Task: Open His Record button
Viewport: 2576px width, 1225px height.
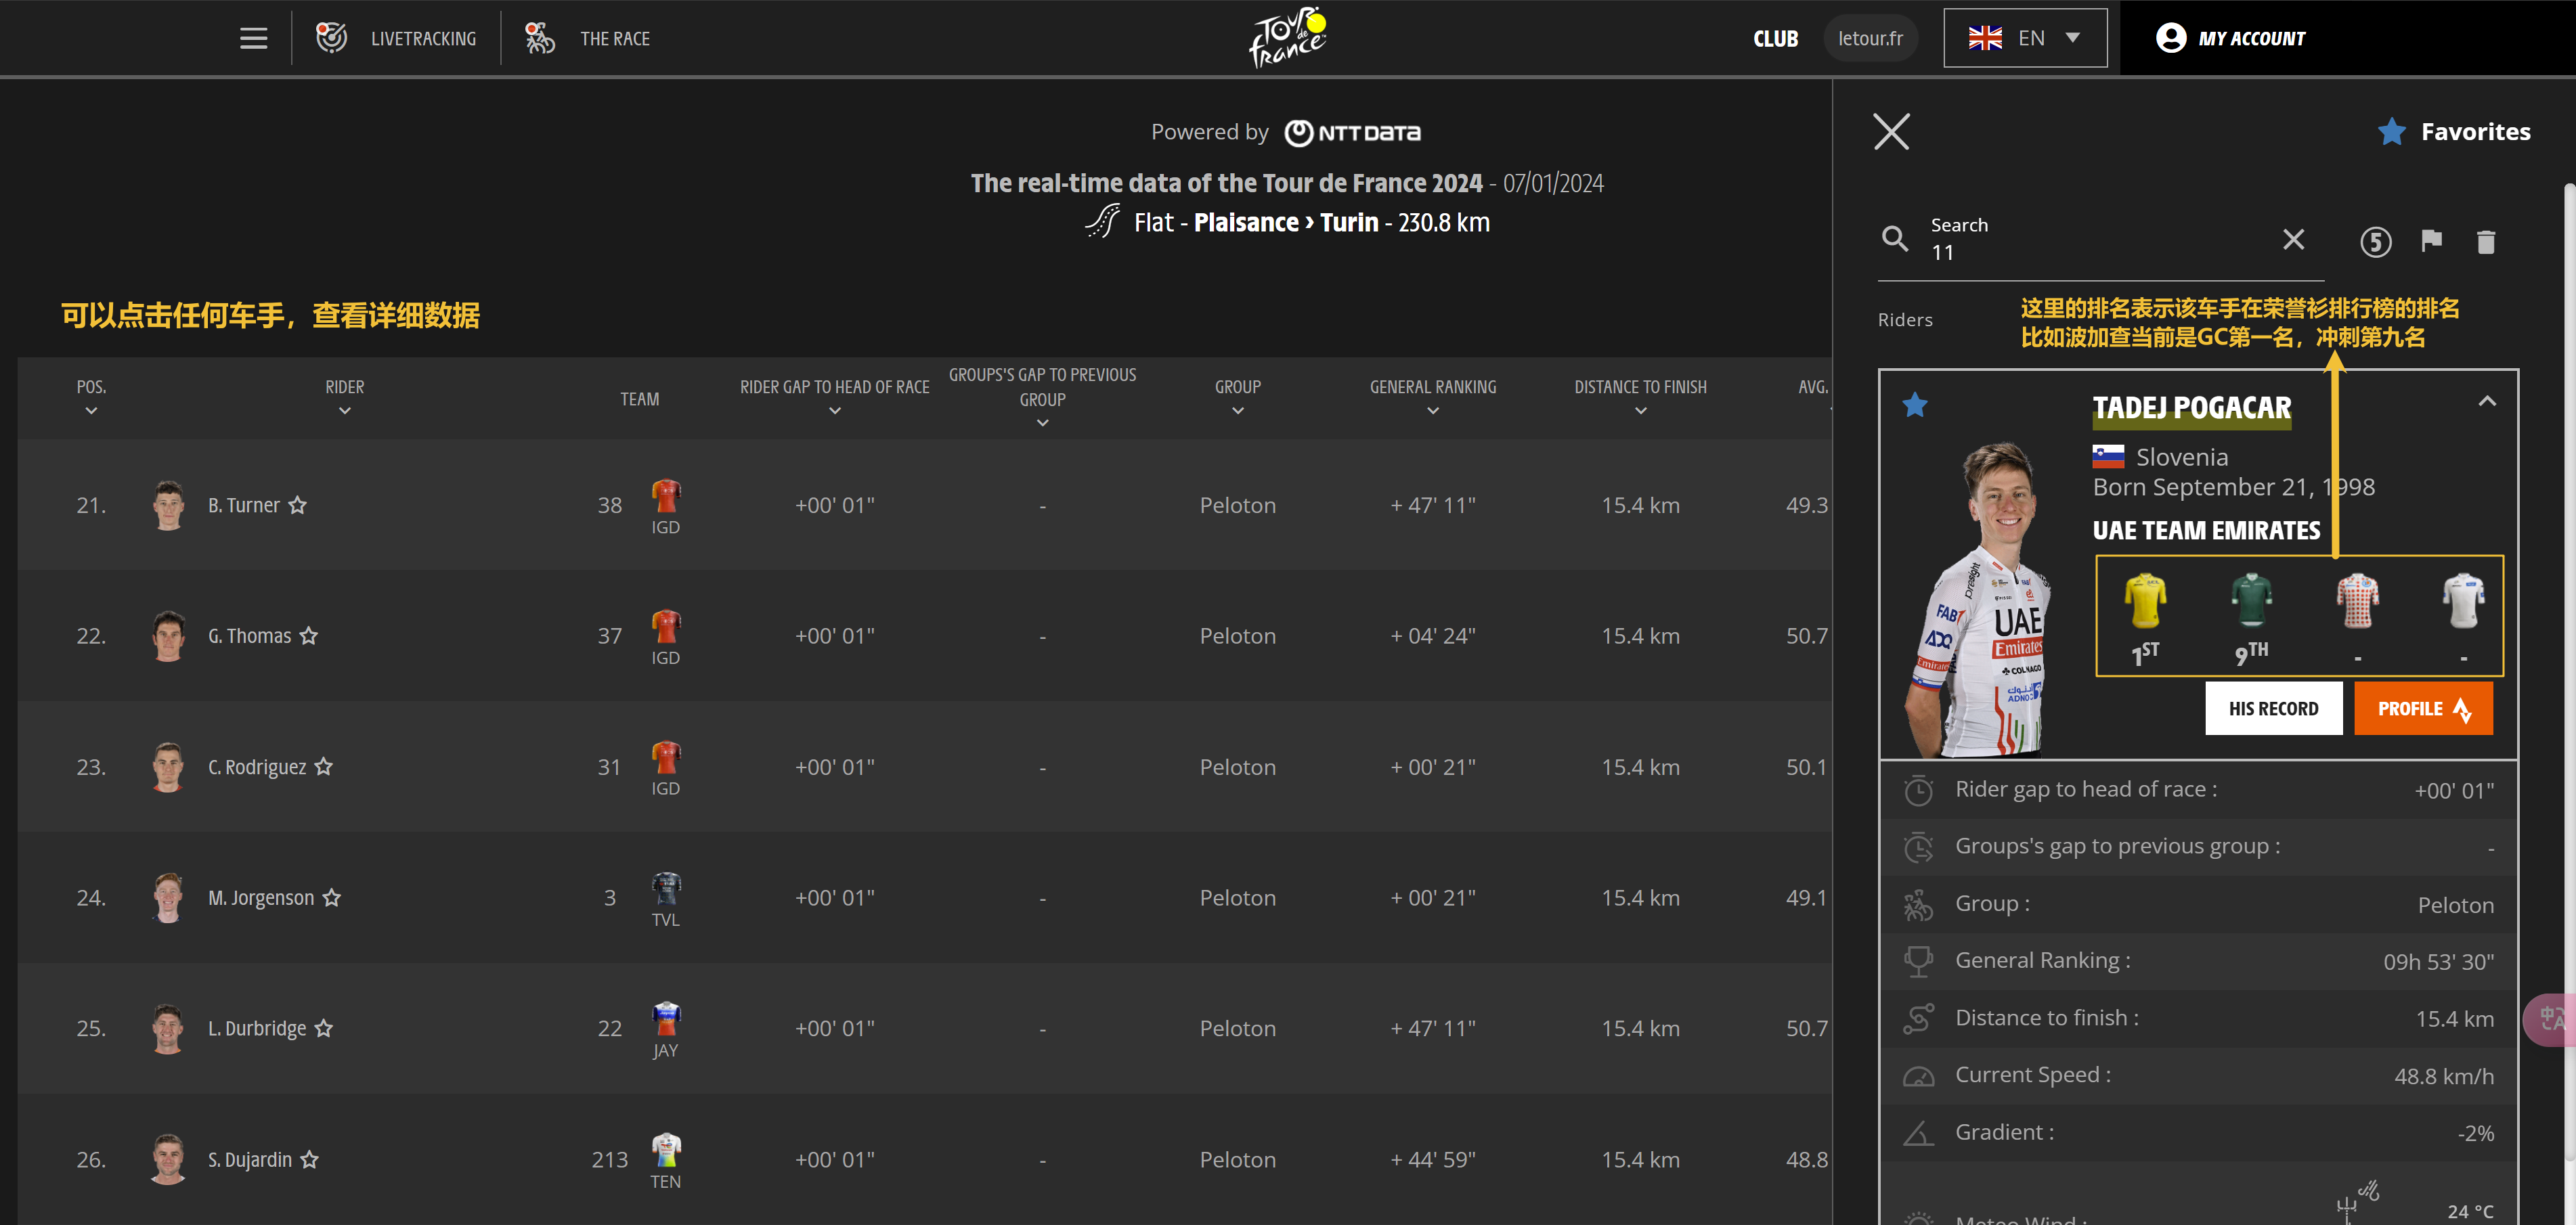Action: coord(2273,708)
